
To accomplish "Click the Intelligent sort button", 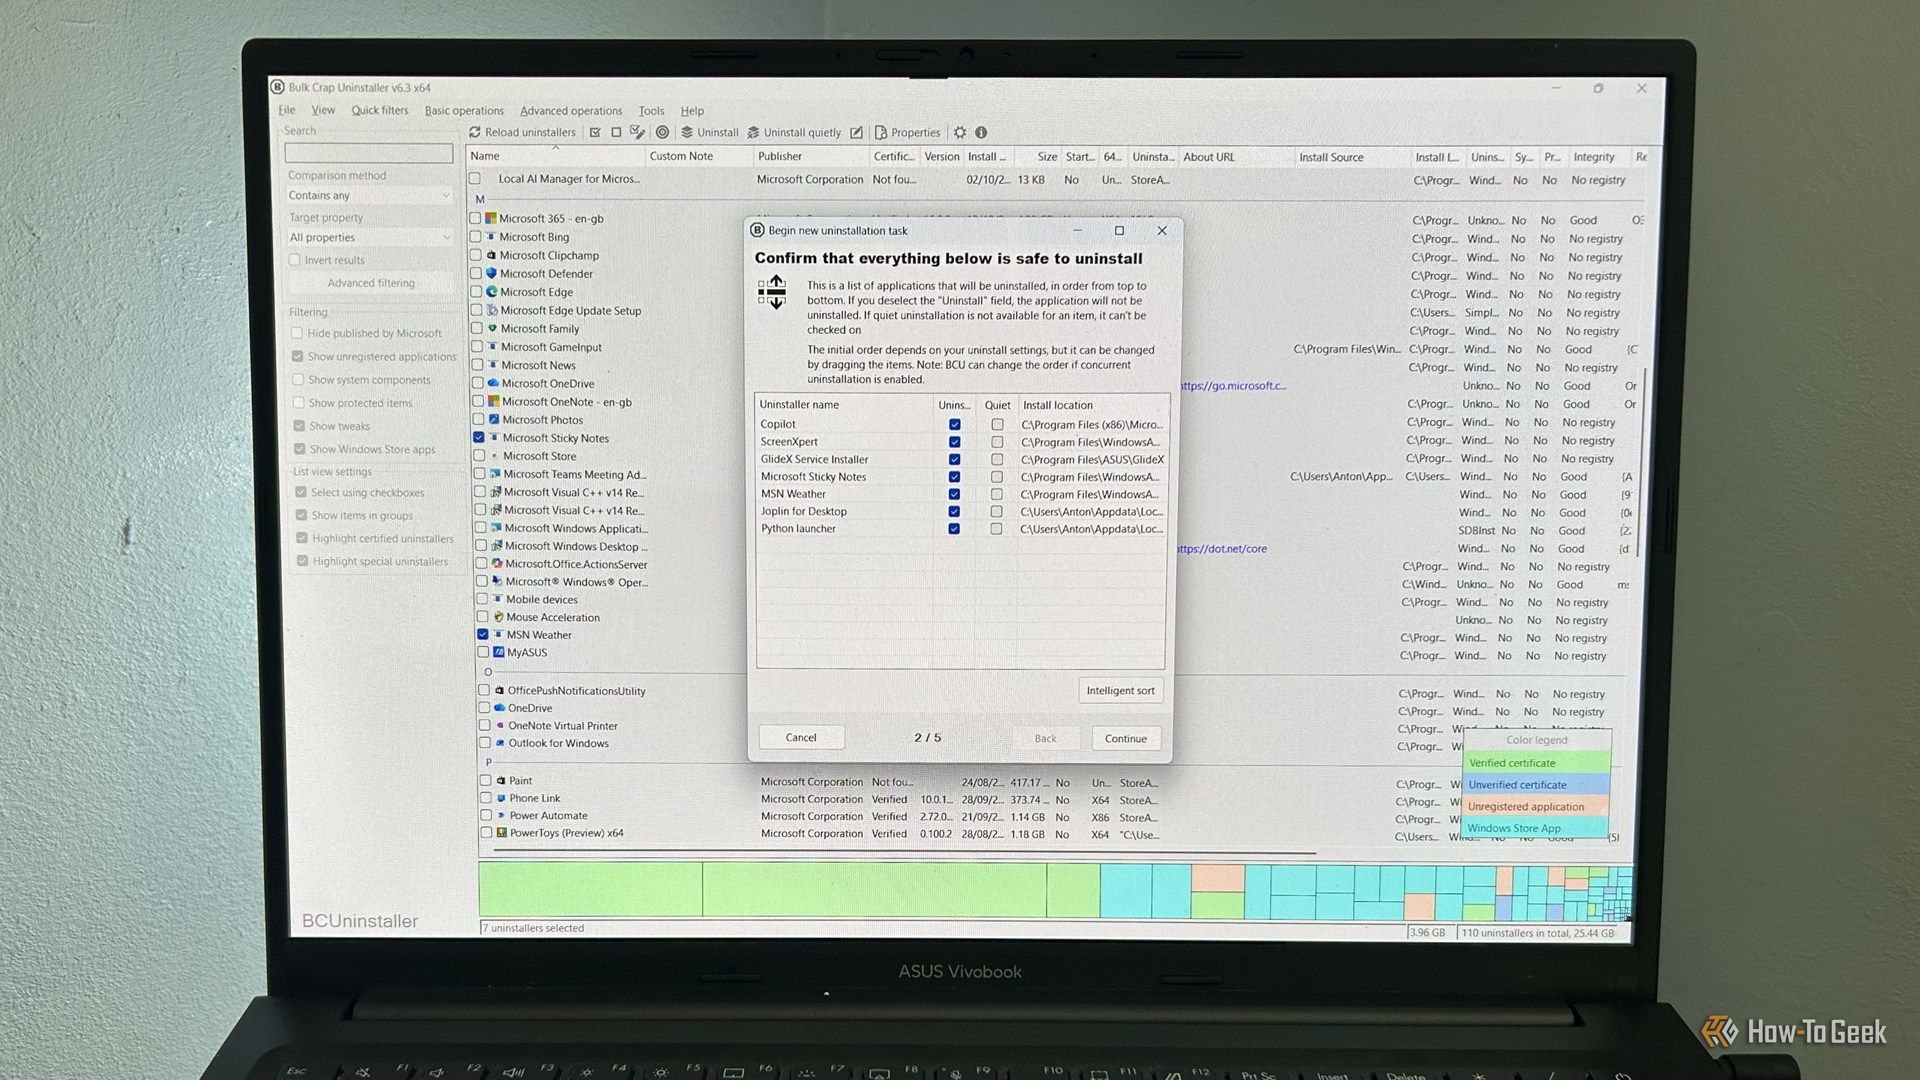I will (x=1120, y=690).
